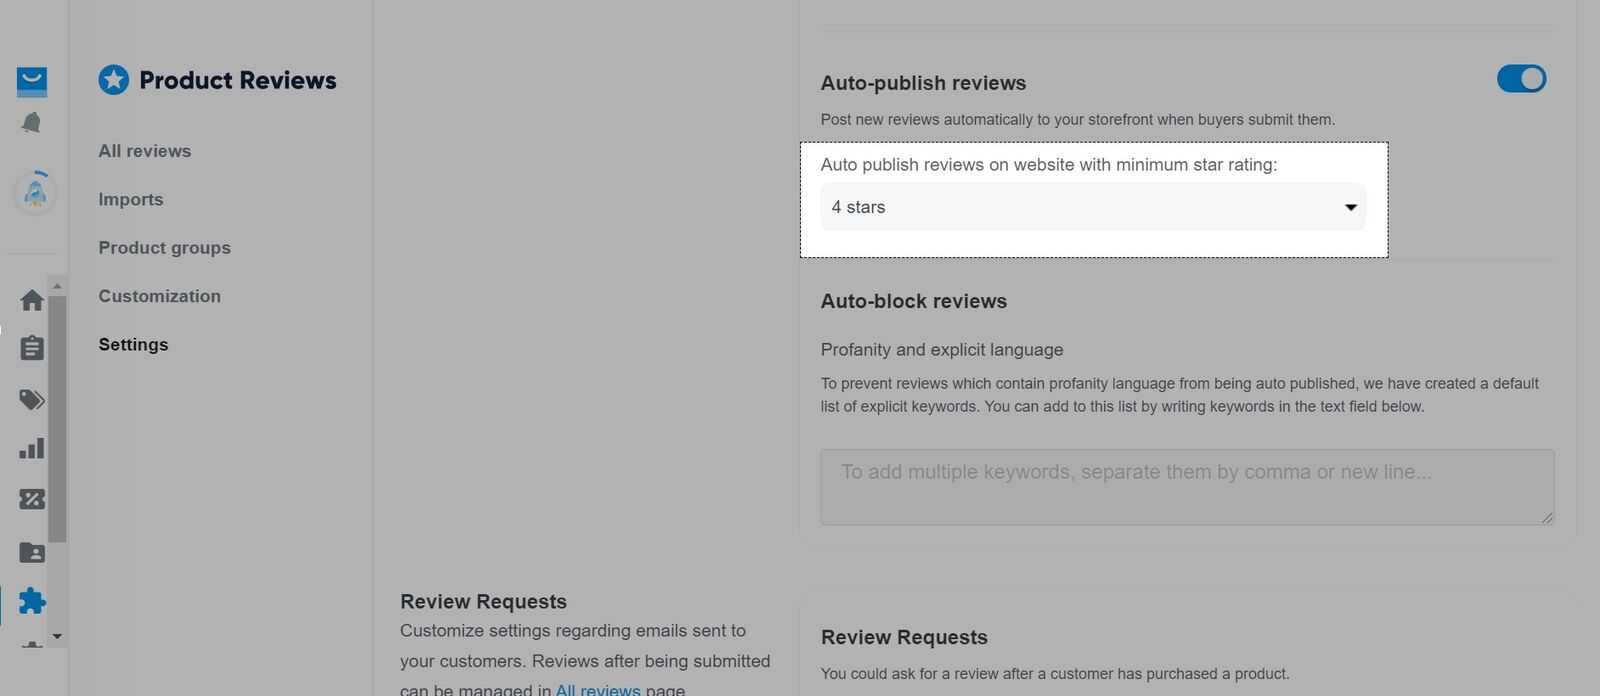Click the profanity keywords text field
Screen dimensions: 1600x696
pos(1187,487)
